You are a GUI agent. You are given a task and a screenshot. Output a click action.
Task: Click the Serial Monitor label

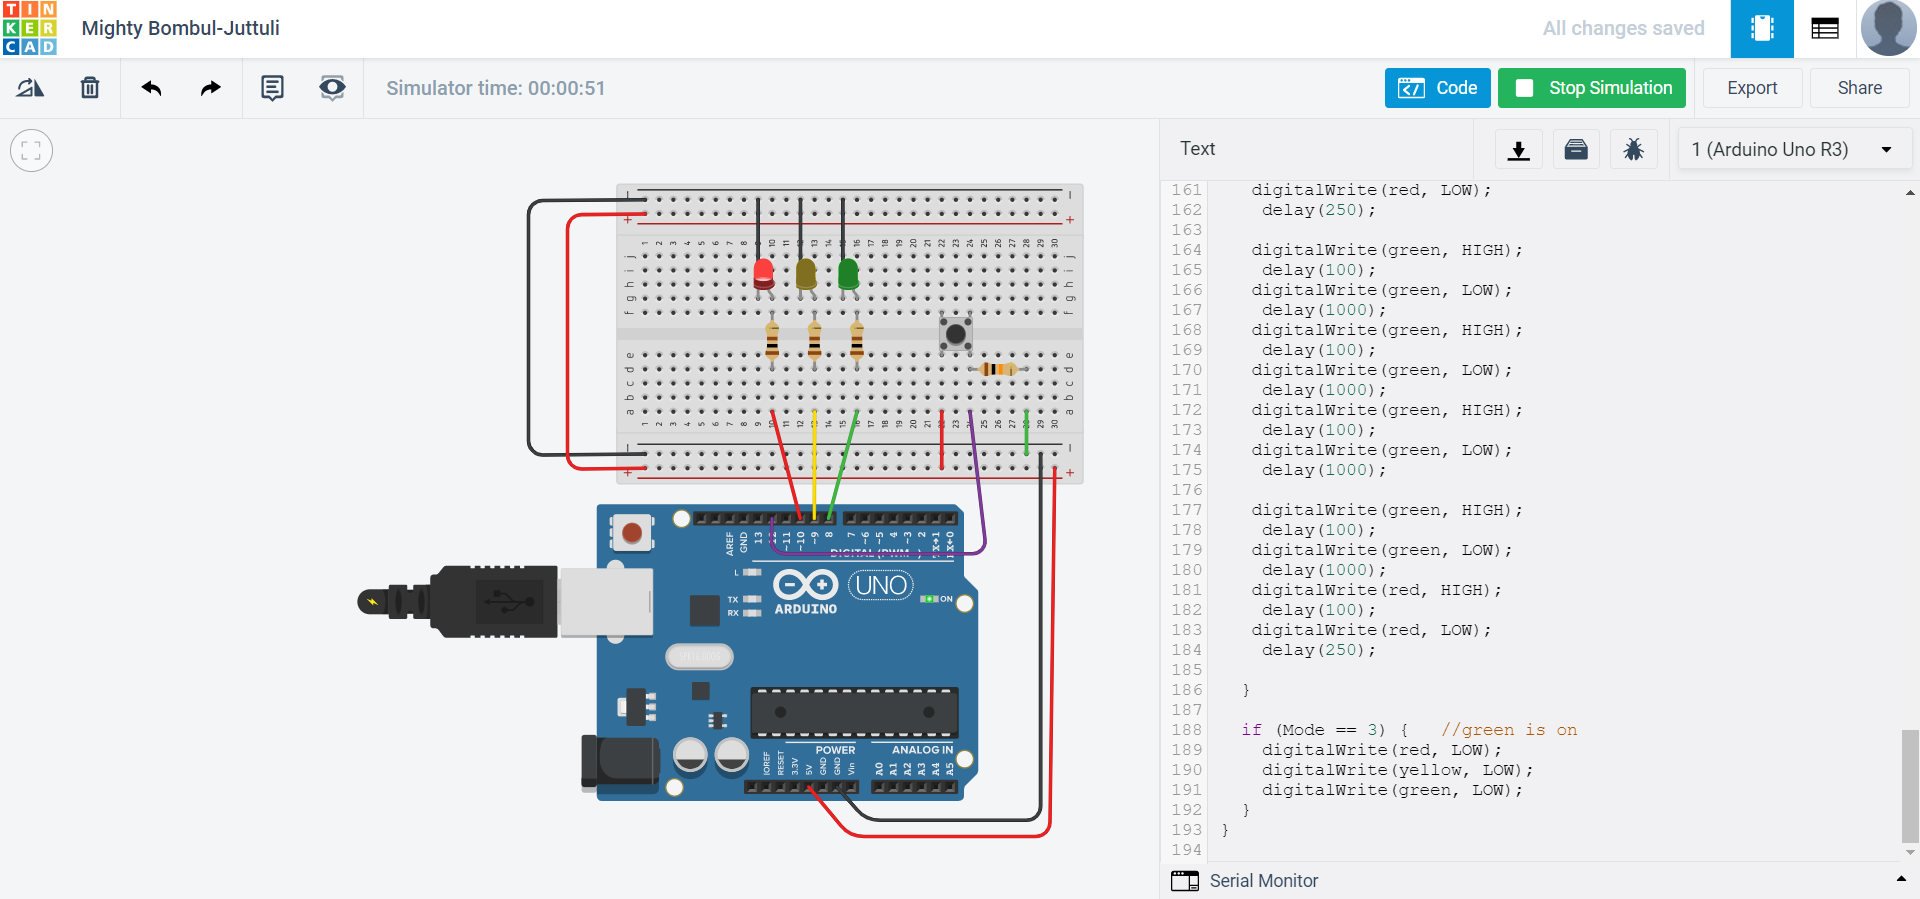[1264, 881]
